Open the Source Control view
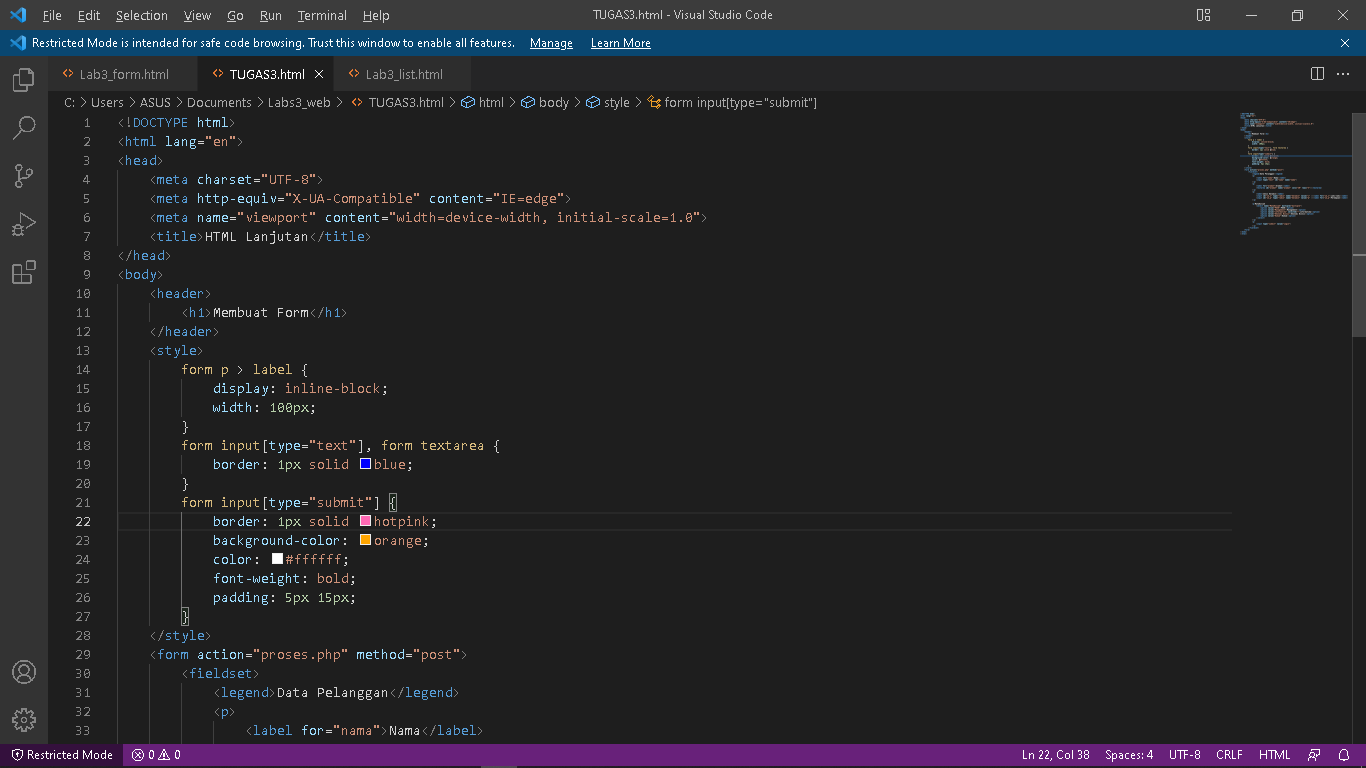Screen dimensions: 1366x768 point(23,175)
